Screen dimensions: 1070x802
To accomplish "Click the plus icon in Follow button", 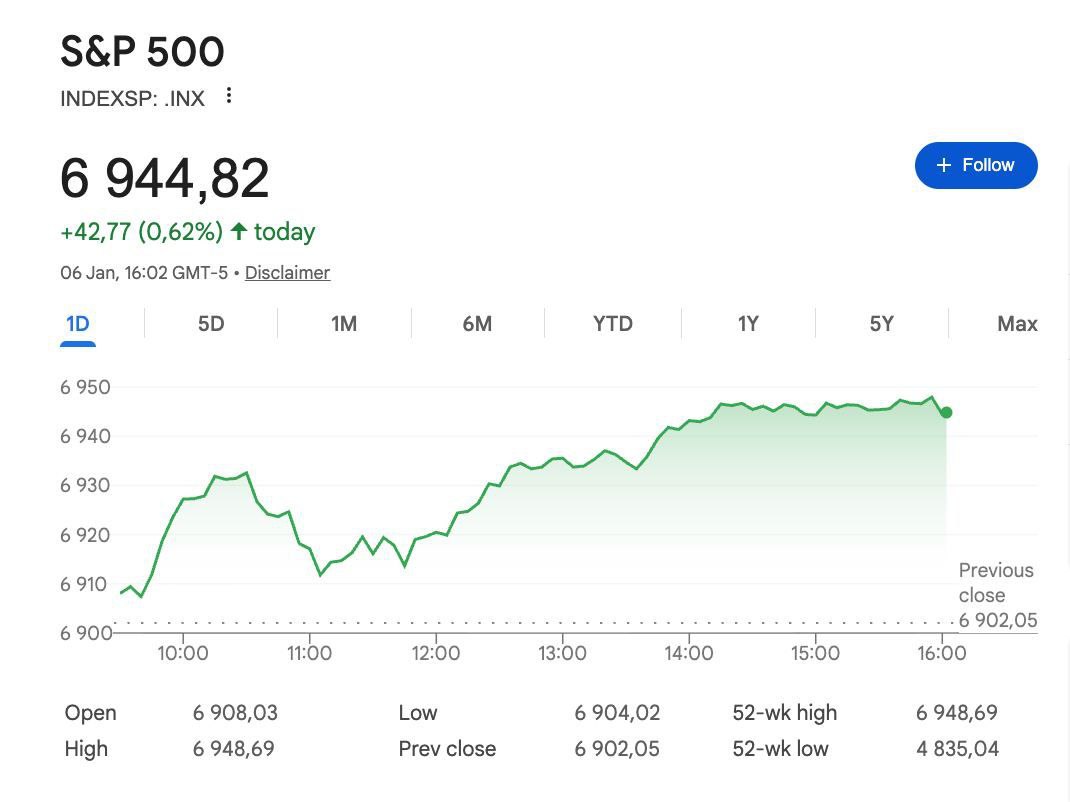I will [944, 166].
